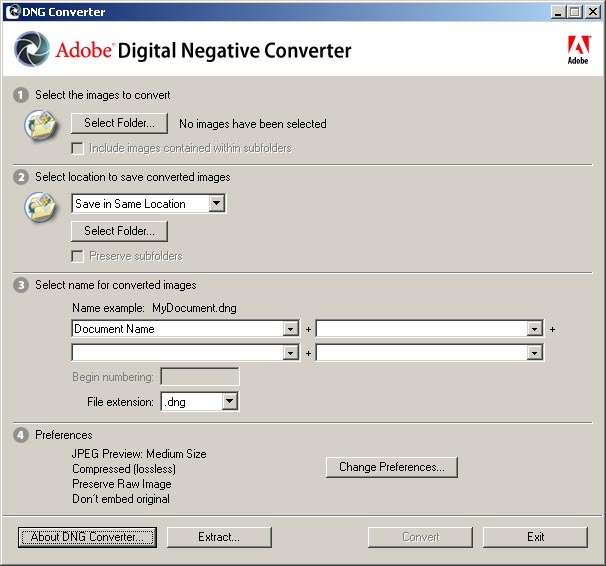Image resolution: width=606 pixels, height=566 pixels.
Task: Click the 'No images have been selected' text
Action: coord(253,124)
